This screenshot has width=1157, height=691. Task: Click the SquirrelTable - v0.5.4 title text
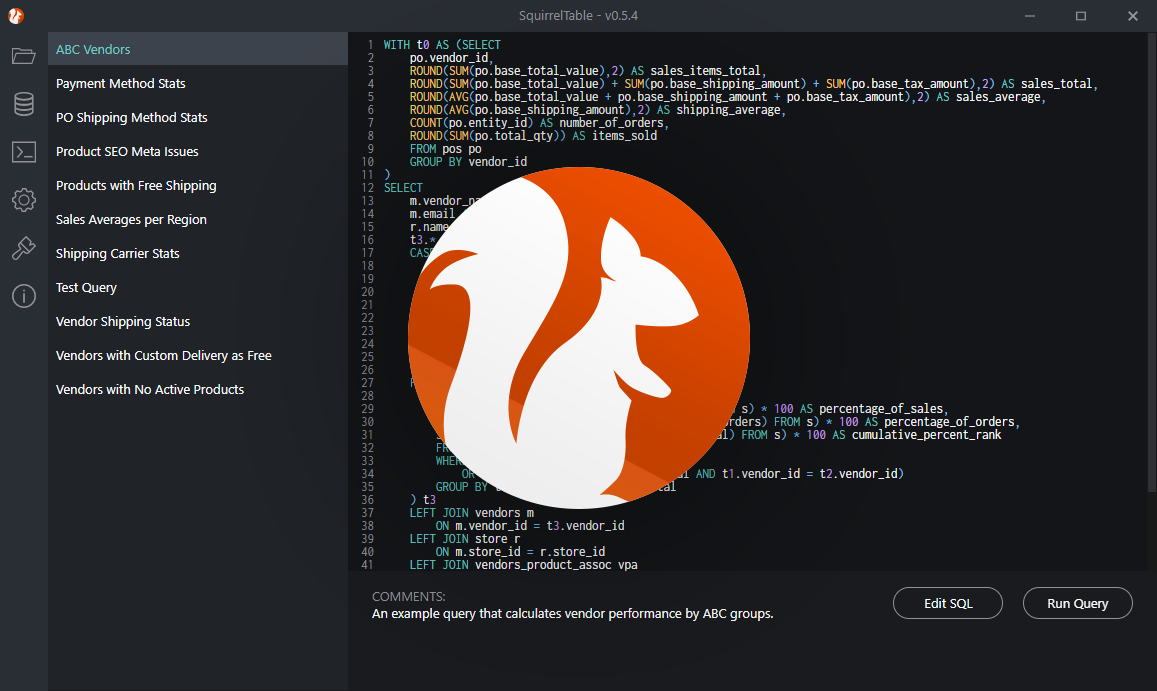click(x=578, y=16)
